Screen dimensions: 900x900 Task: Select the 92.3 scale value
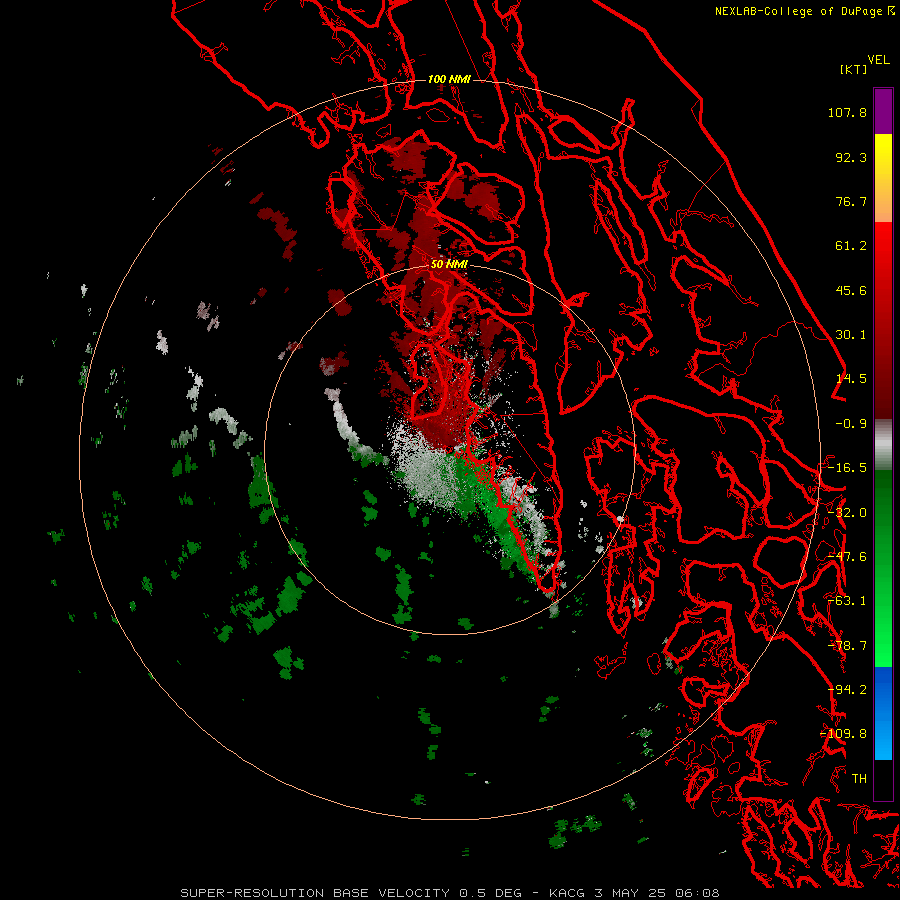(851, 157)
